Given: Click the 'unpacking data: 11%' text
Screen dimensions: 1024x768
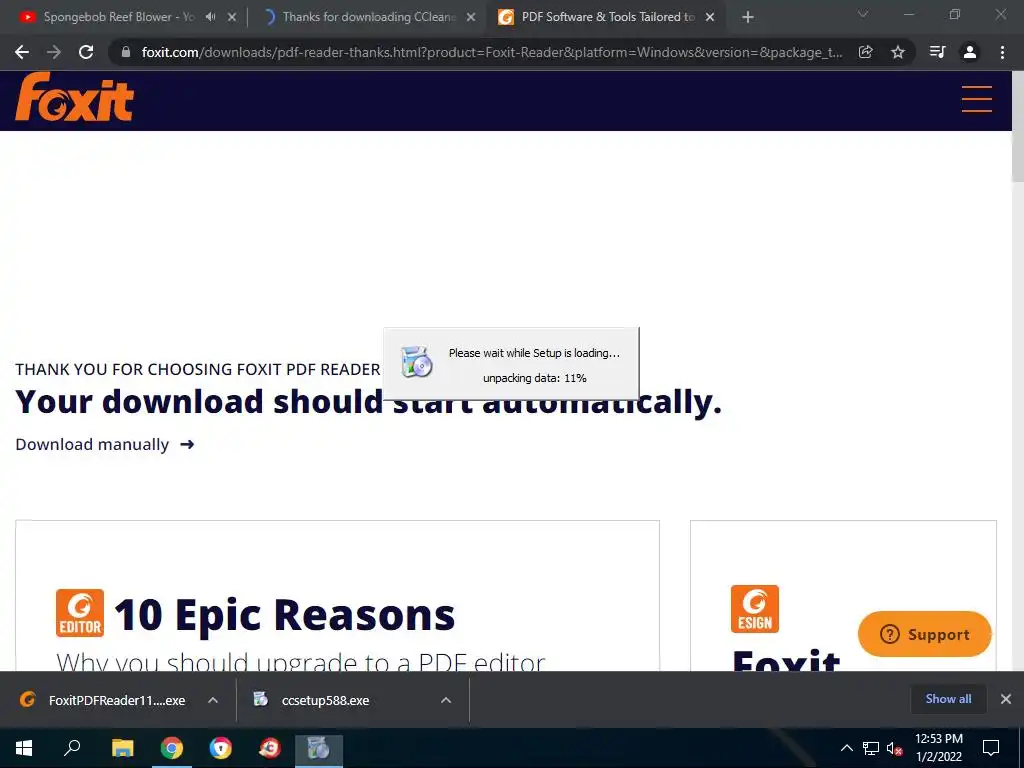Looking at the screenshot, I should point(534,378).
